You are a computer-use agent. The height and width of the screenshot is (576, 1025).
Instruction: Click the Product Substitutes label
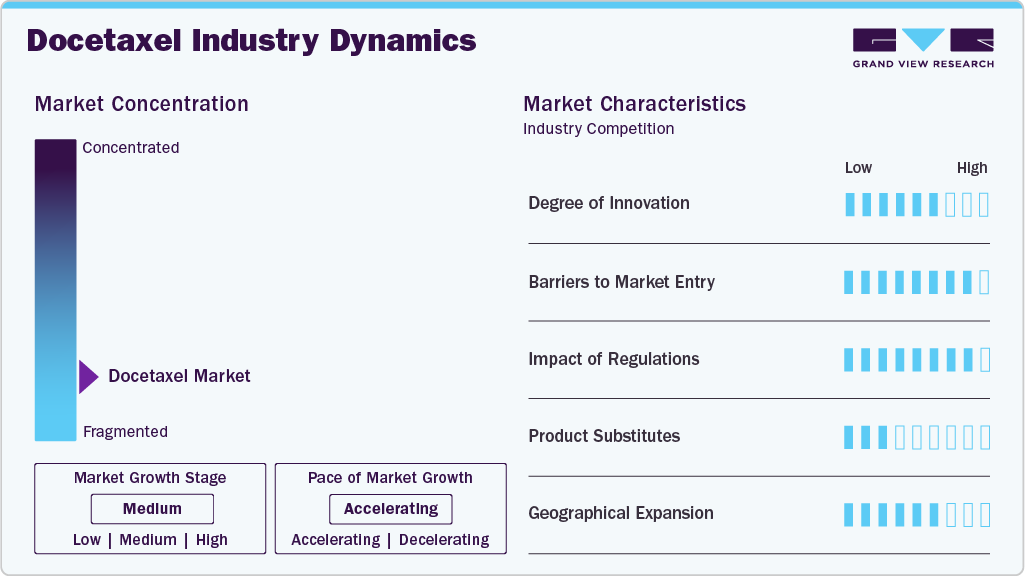604,436
